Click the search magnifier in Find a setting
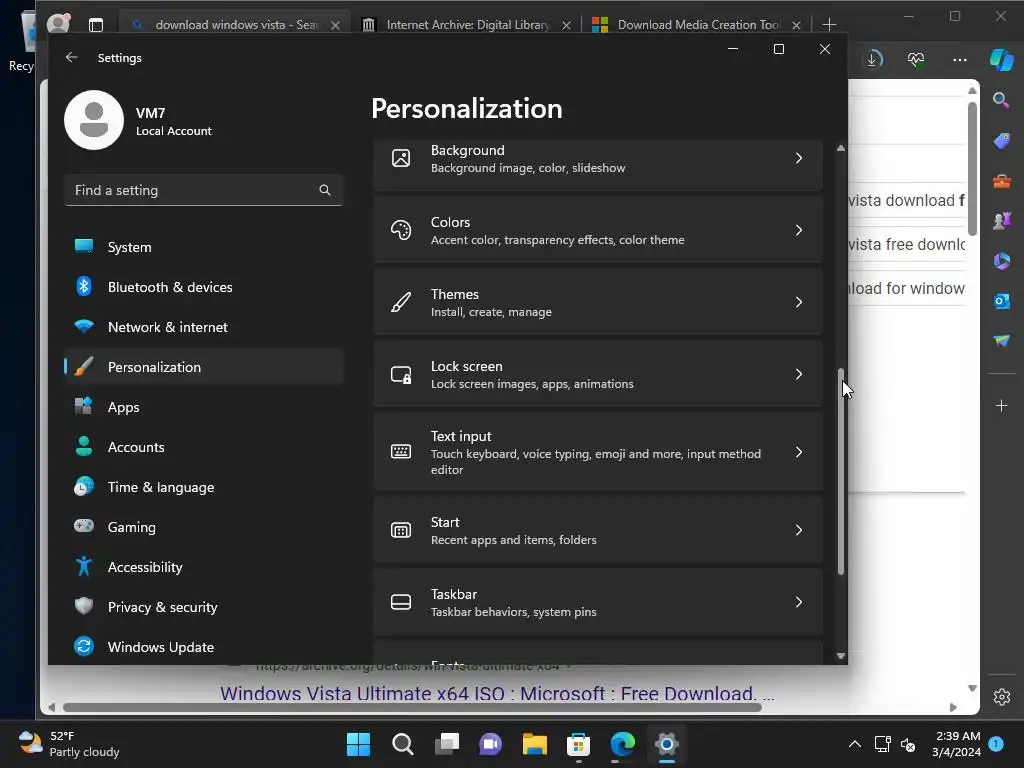The width and height of the screenshot is (1024, 768). point(325,190)
